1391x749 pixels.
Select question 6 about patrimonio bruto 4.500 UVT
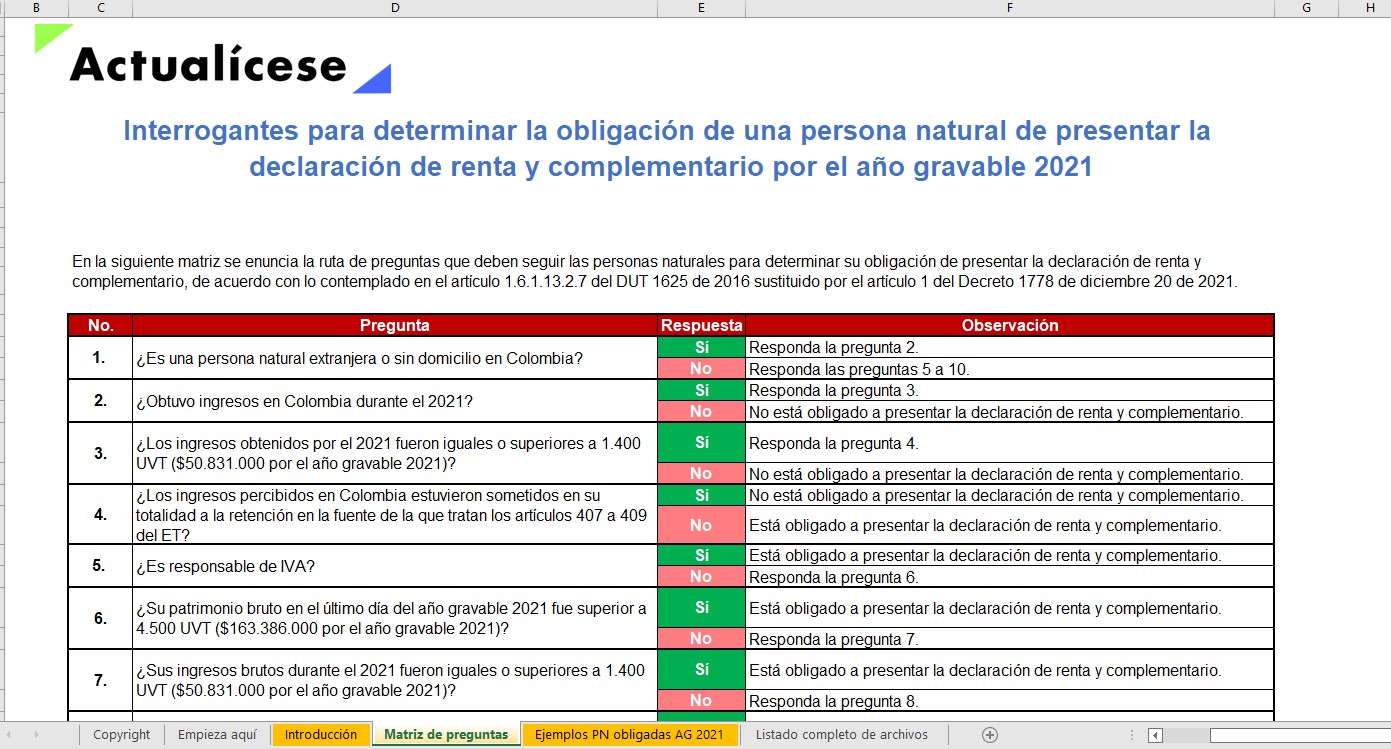395,618
